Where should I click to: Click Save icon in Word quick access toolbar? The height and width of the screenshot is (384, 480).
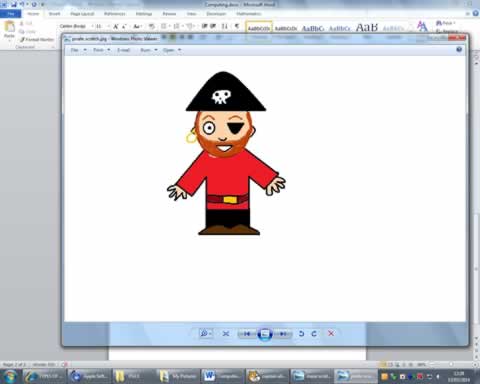coord(14,4)
